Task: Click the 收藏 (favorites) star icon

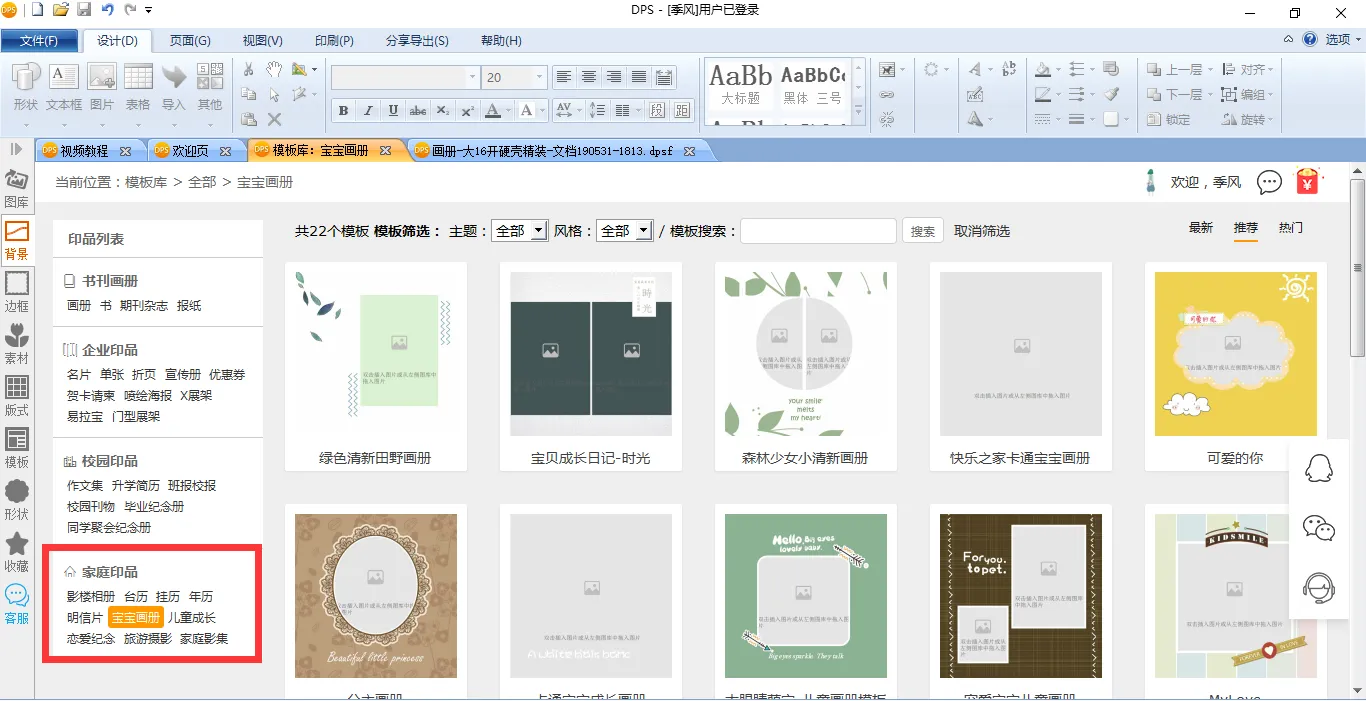Action: (x=17, y=551)
